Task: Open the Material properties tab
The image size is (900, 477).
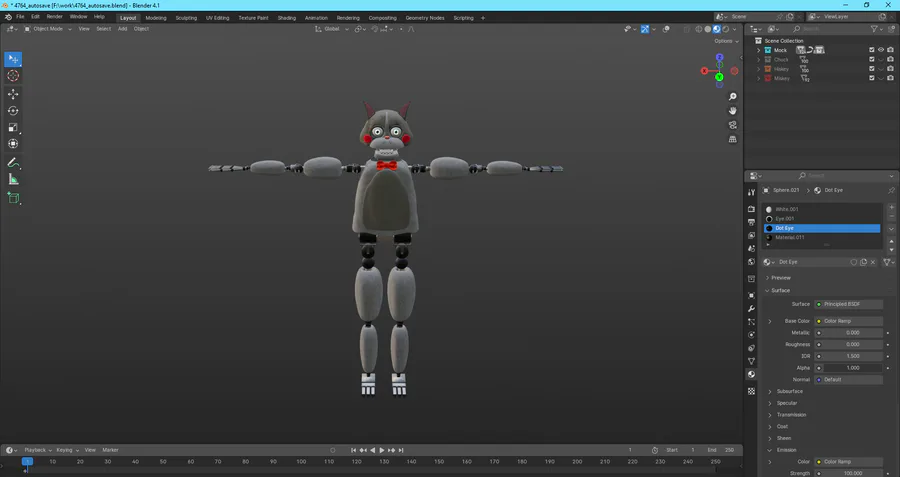Action: [751, 374]
